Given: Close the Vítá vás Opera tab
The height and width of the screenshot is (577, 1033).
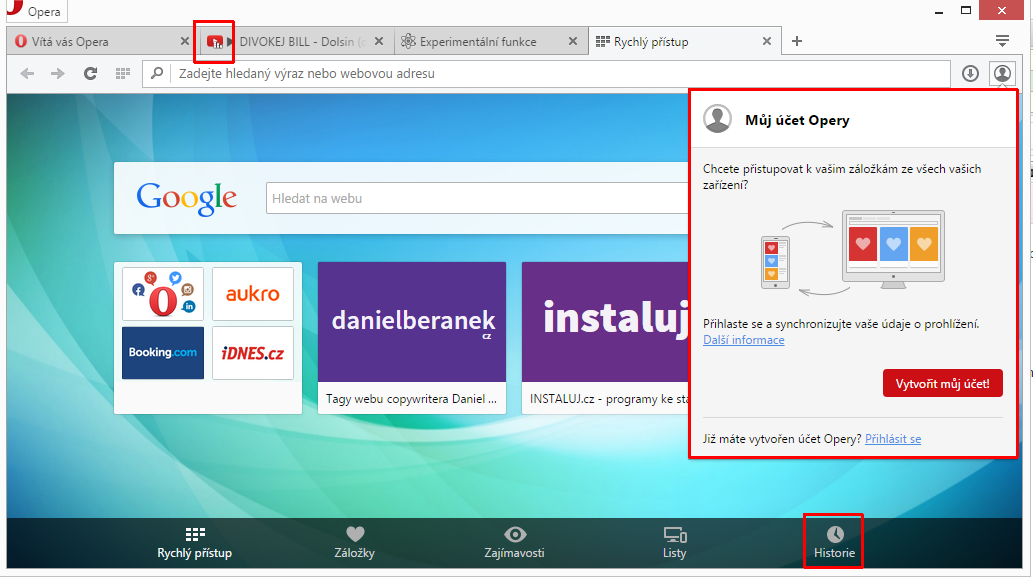Looking at the screenshot, I should 185,41.
